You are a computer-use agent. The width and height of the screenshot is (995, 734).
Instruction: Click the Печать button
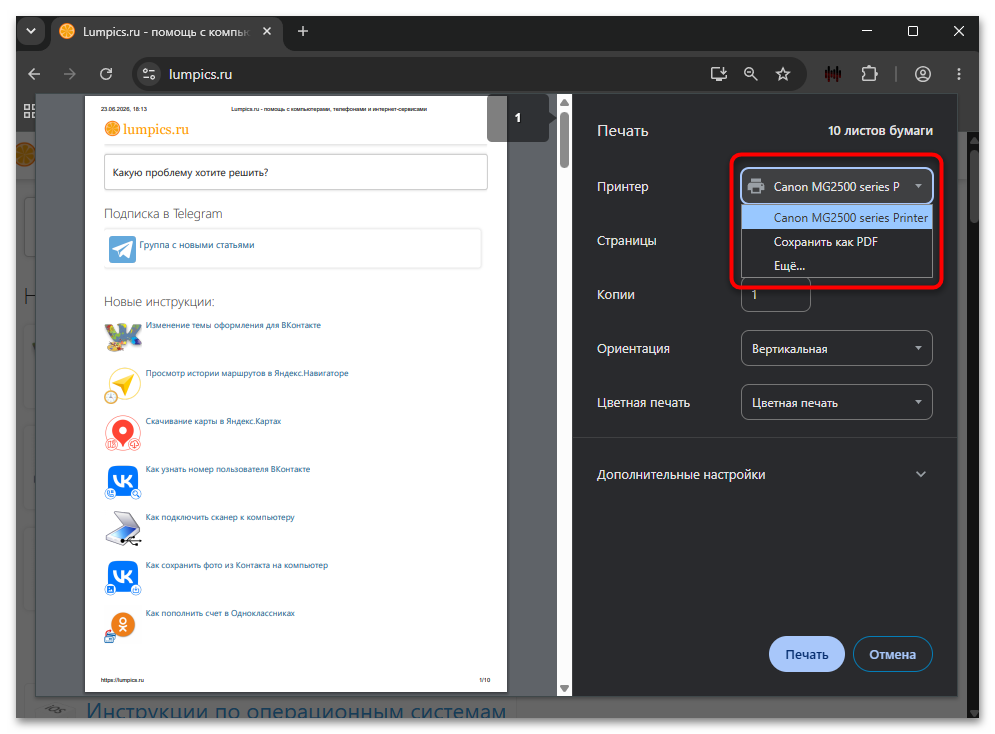coord(807,654)
